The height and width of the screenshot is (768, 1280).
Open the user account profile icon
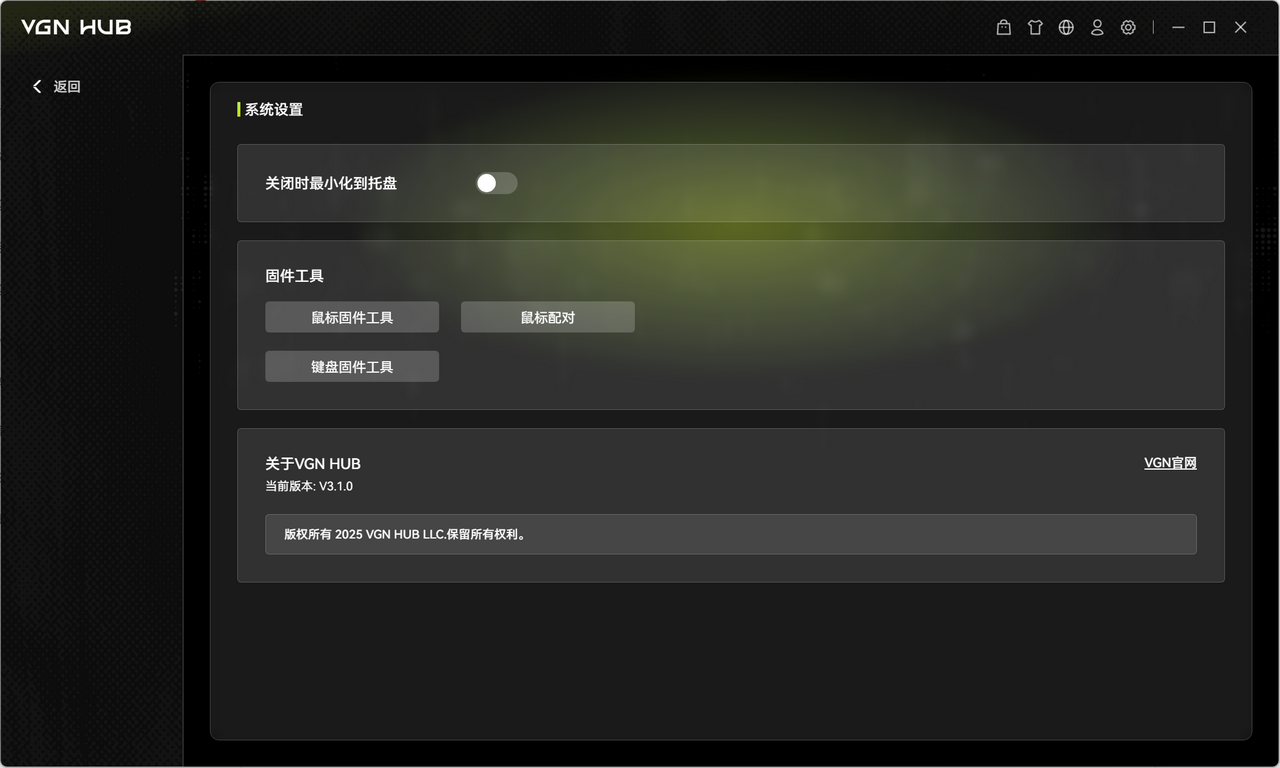pyautogui.click(x=1097, y=28)
